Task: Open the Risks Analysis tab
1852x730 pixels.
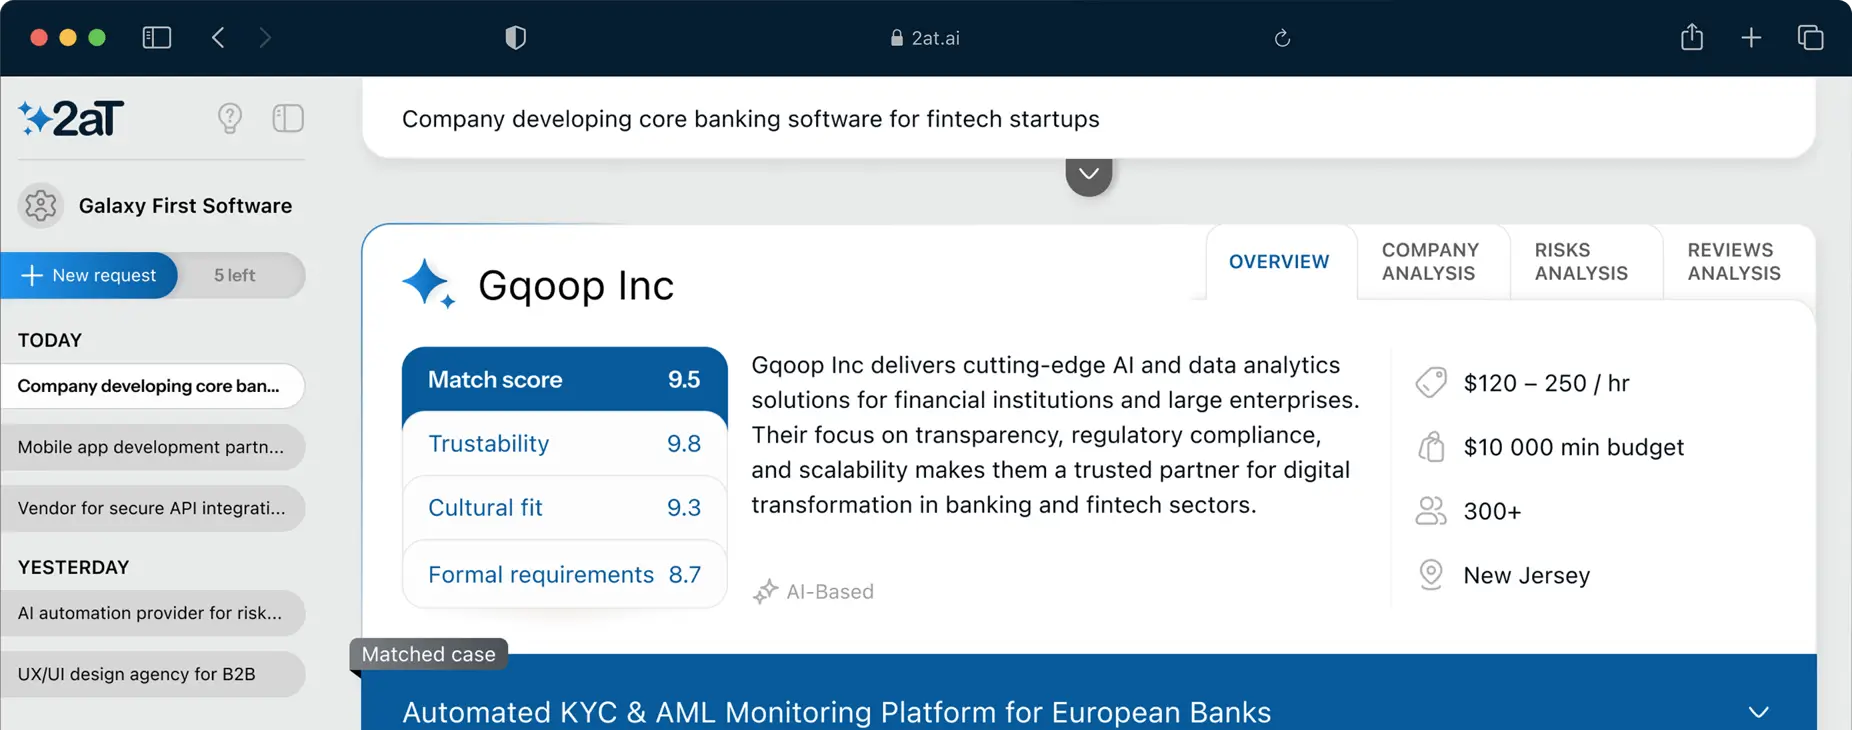Action: (x=1581, y=262)
